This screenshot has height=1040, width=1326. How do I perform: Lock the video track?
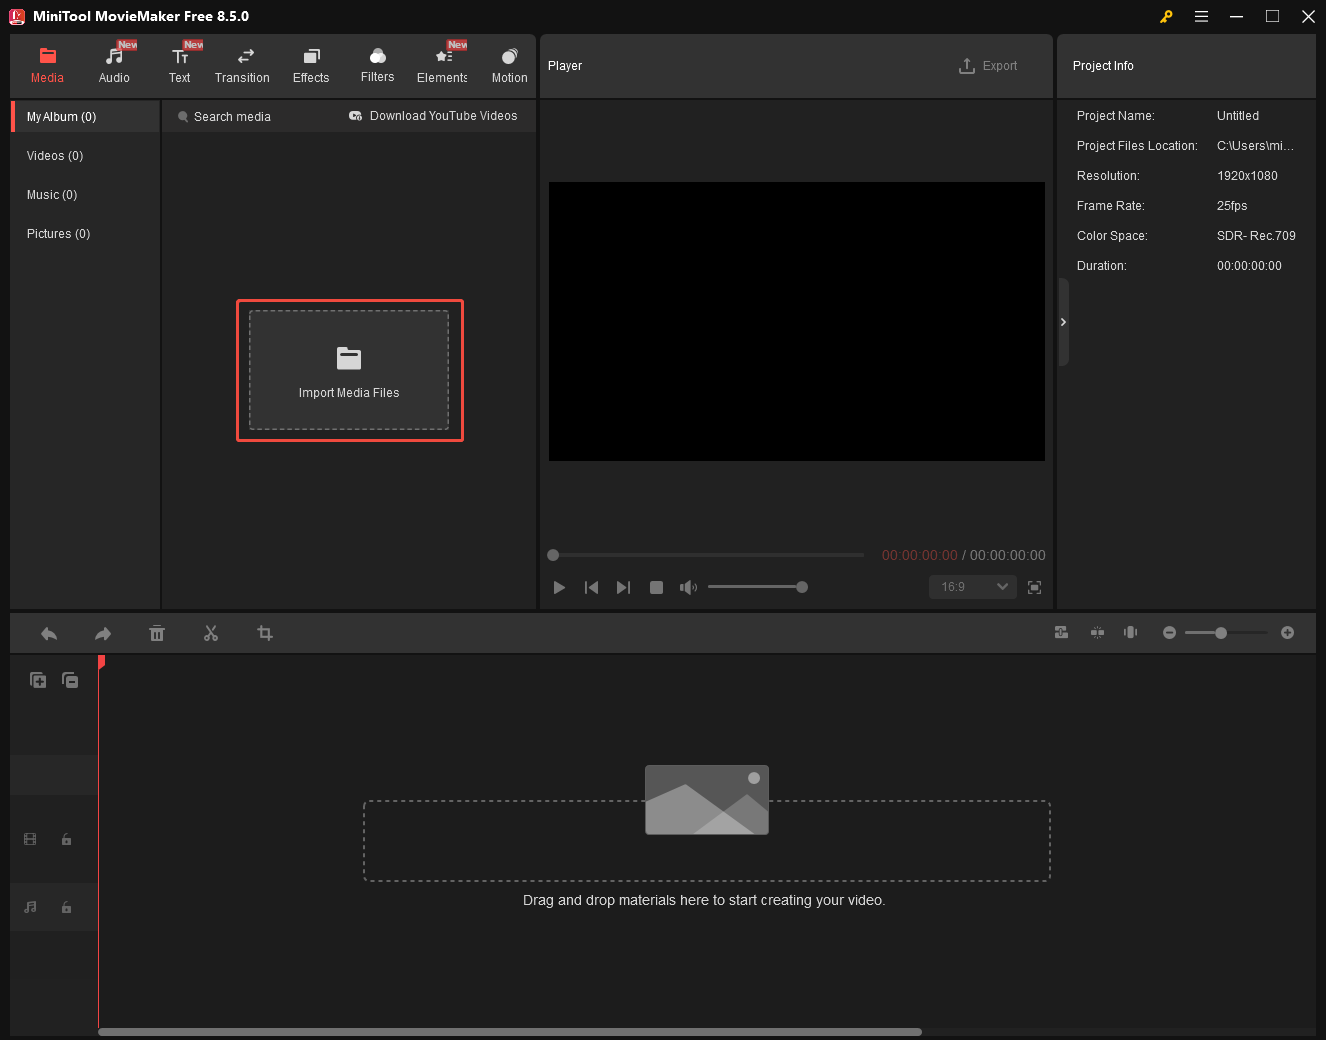click(x=66, y=839)
